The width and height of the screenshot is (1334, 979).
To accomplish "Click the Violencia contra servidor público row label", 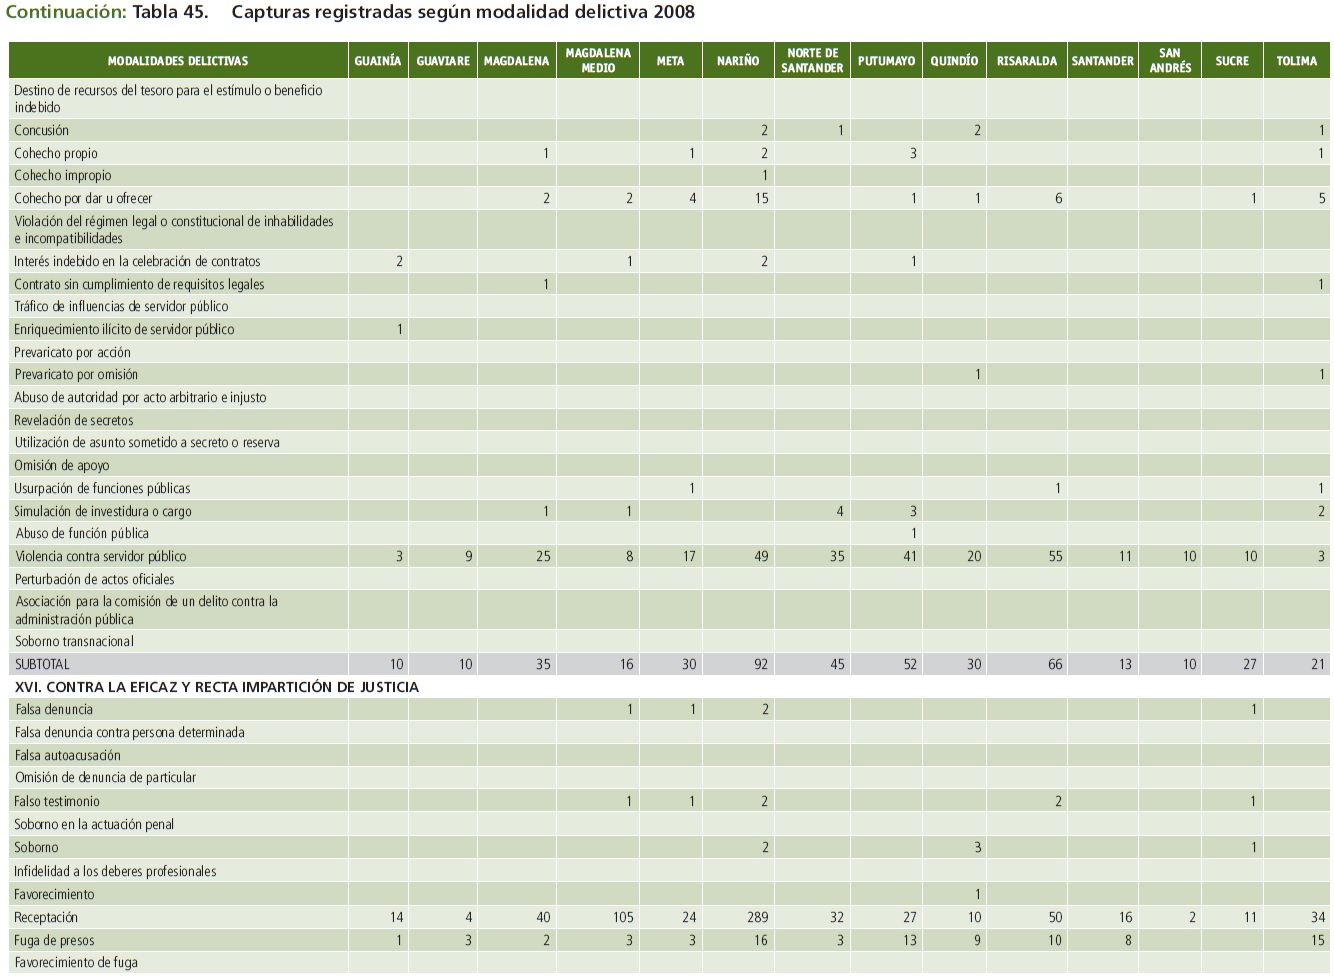I will click(100, 556).
